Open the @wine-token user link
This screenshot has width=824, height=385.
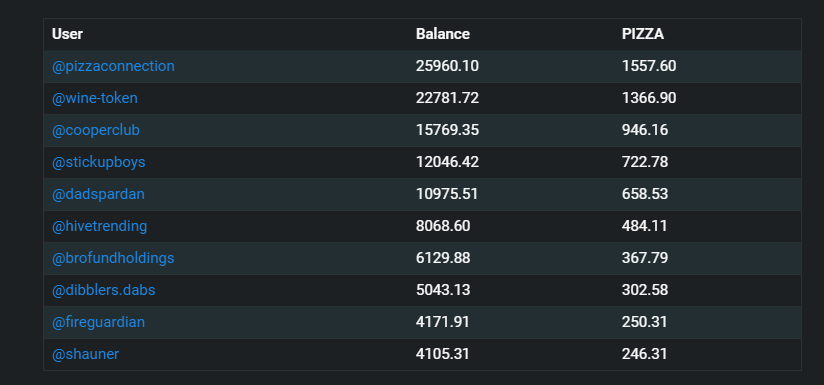point(95,98)
